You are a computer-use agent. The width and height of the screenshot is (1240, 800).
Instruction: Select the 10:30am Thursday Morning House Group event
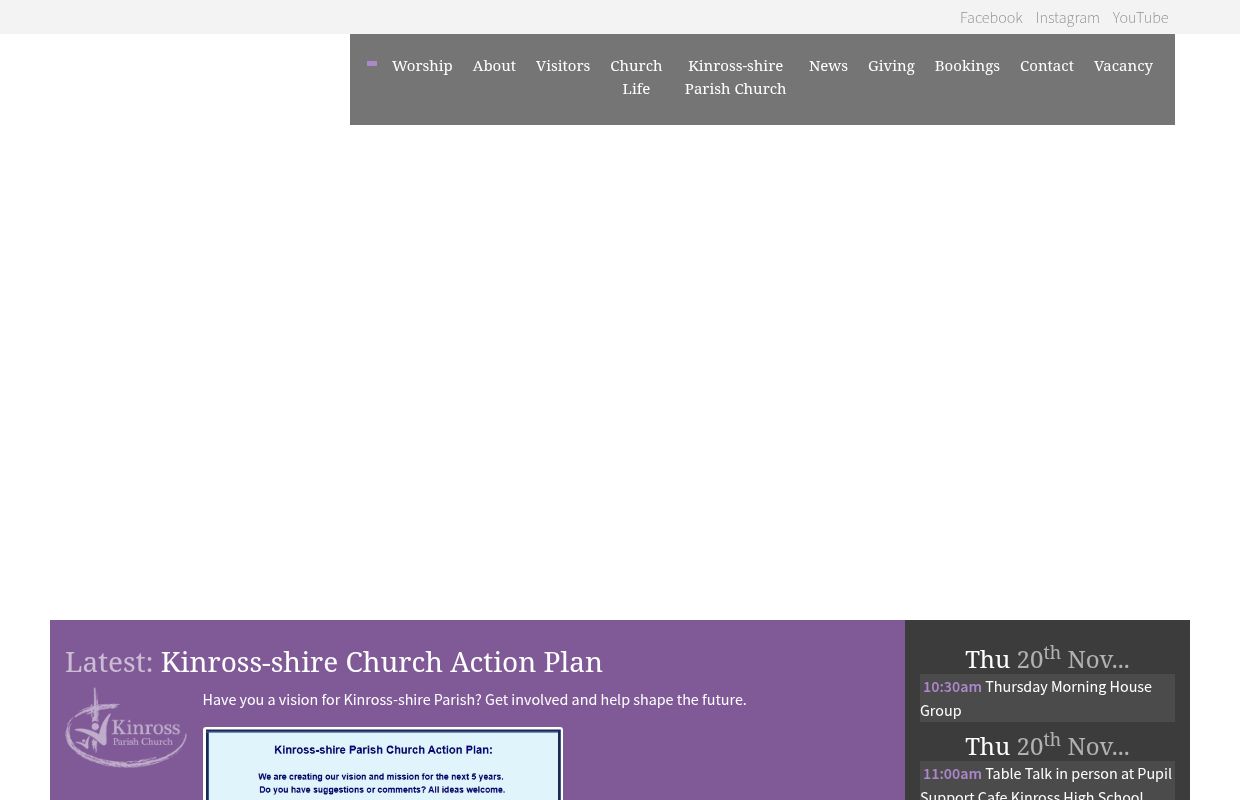click(x=1036, y=698)
